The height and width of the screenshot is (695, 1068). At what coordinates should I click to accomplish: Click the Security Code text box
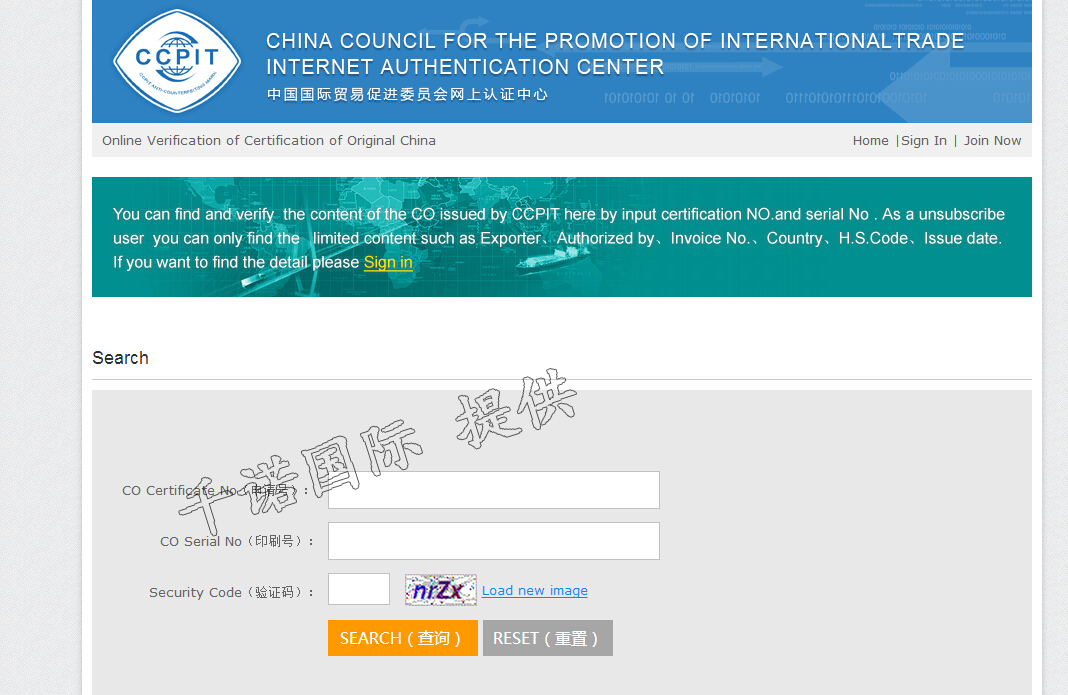tap(358, 589)
